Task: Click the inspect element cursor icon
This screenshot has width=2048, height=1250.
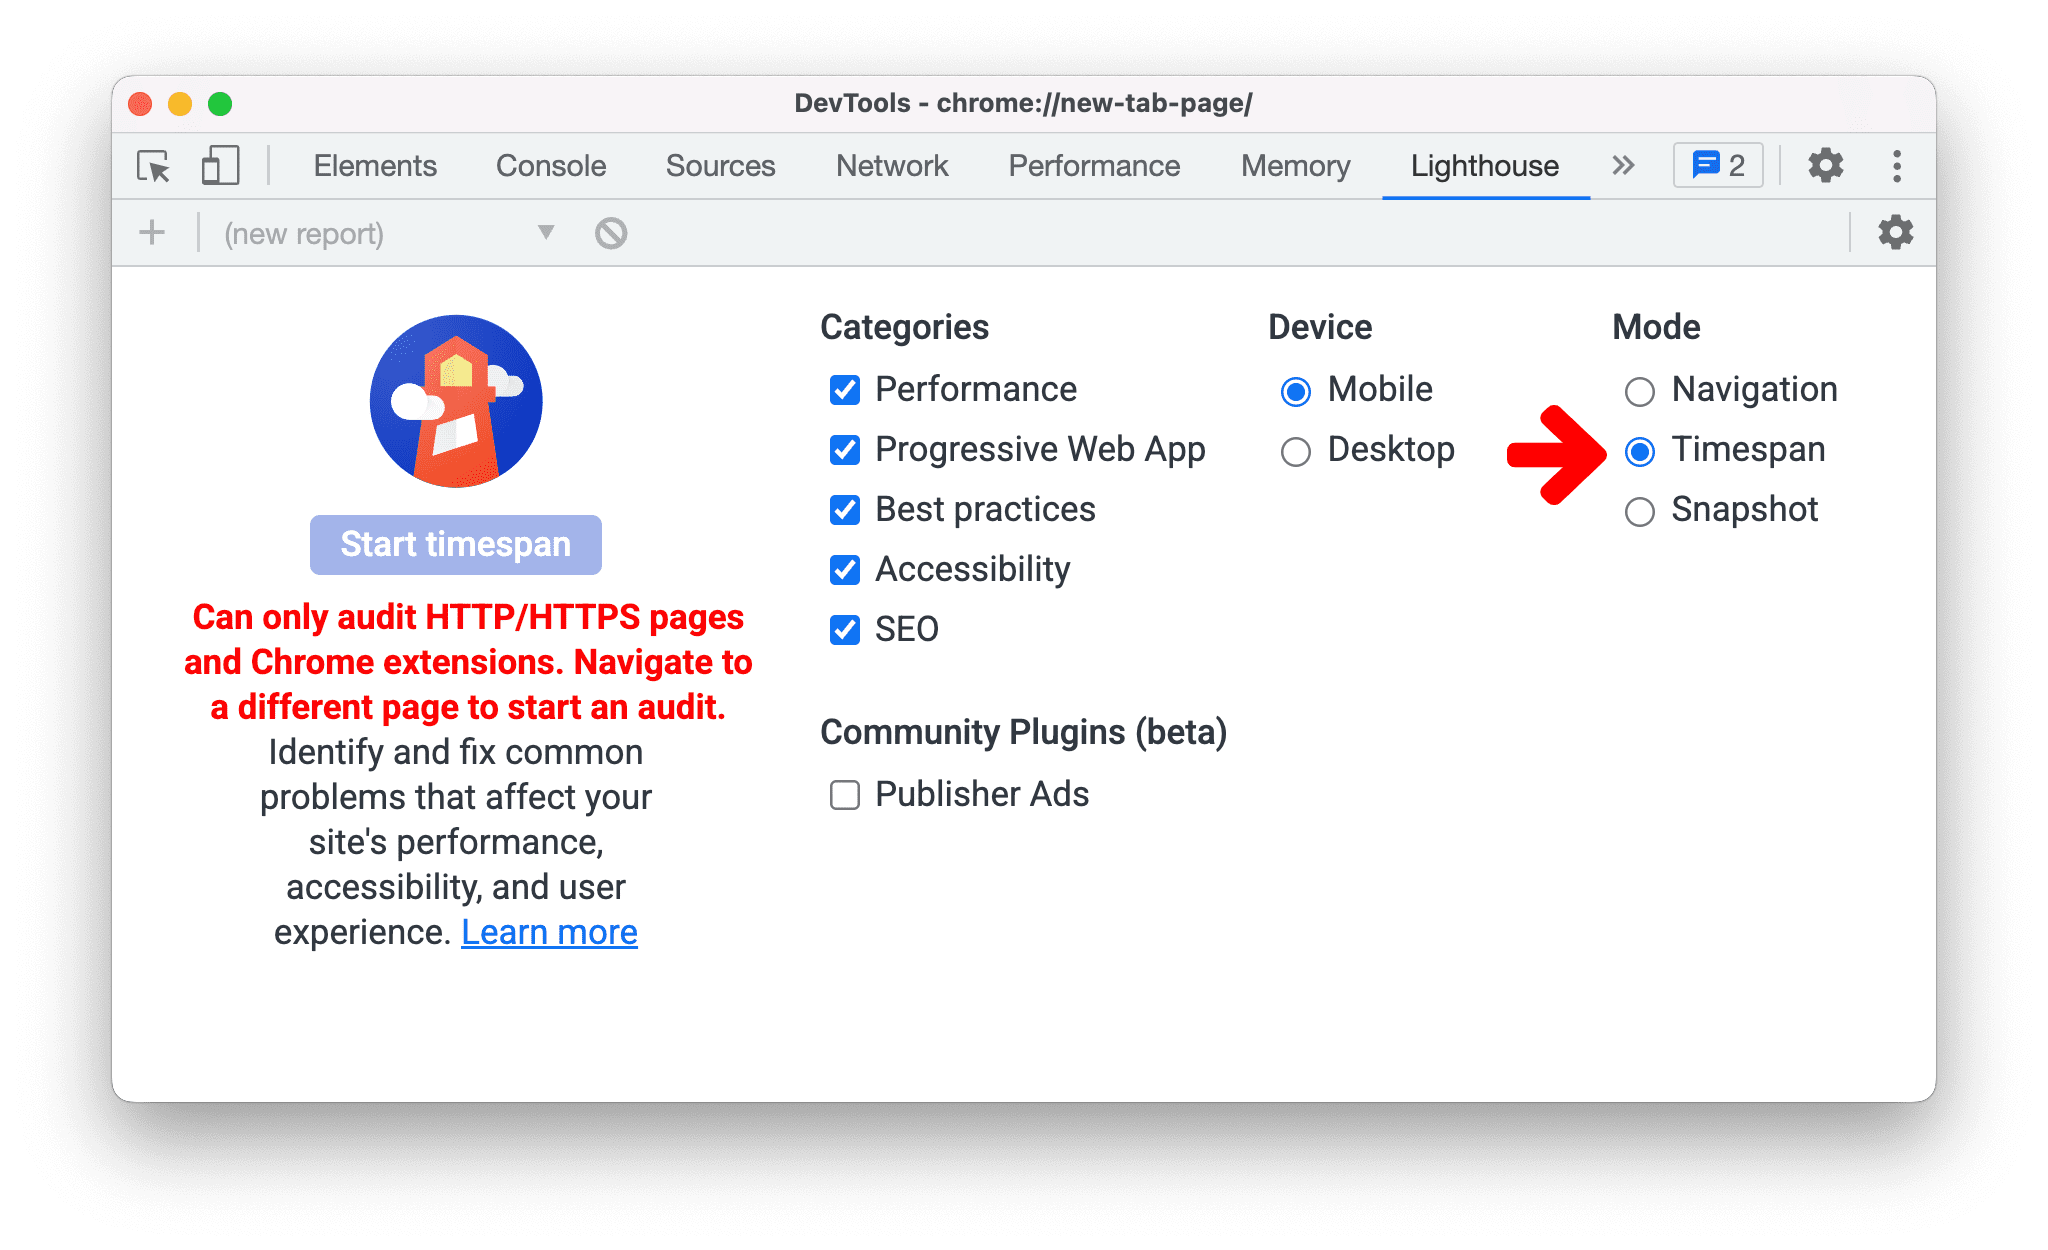Action: tap(152, 164)
